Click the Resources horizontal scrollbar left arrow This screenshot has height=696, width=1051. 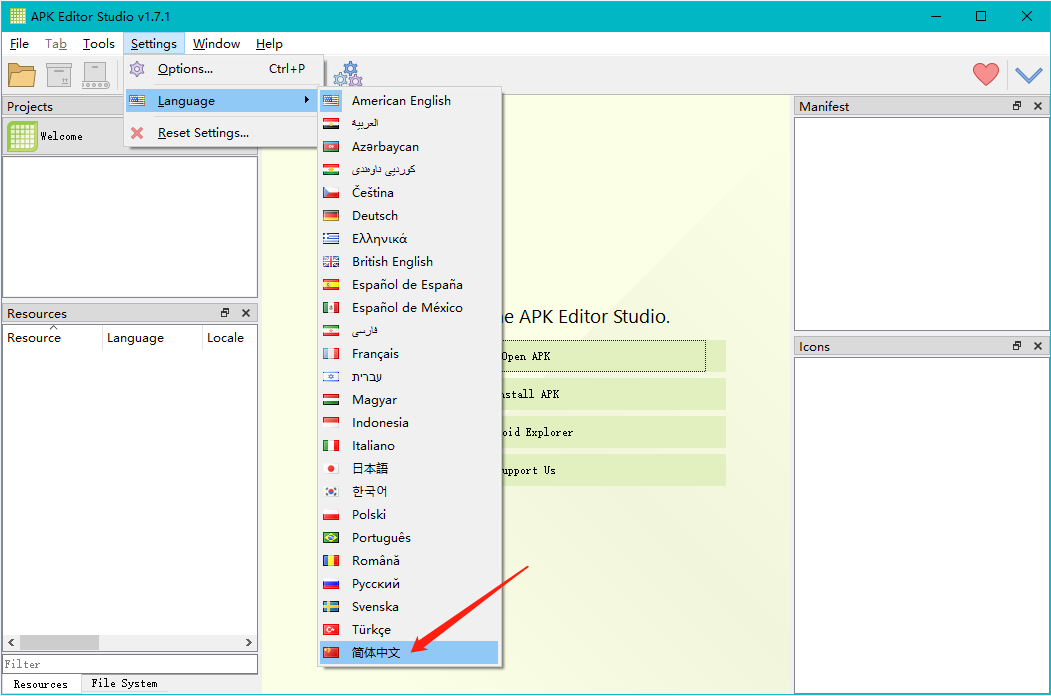click(x=11, y=642)
